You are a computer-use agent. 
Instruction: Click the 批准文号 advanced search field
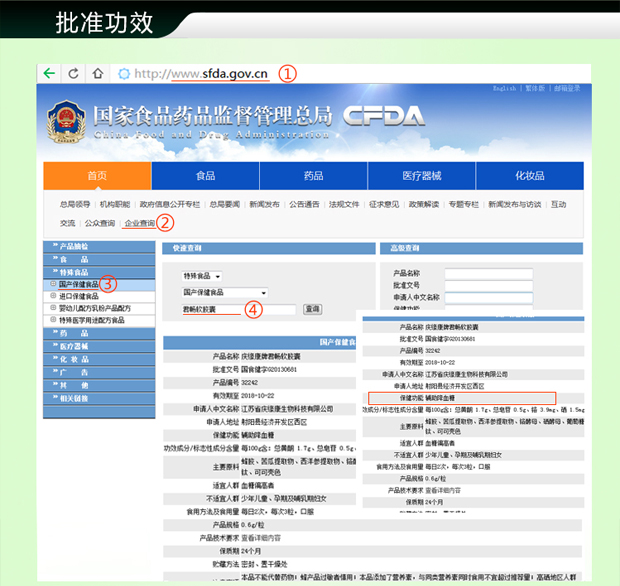point(489,285)
